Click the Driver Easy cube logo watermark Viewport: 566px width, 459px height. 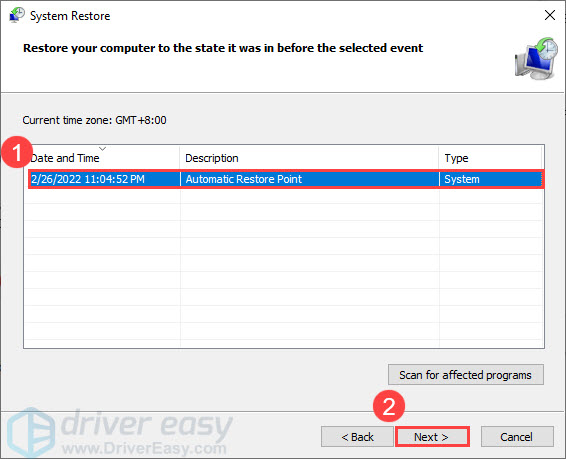[31, 433]
